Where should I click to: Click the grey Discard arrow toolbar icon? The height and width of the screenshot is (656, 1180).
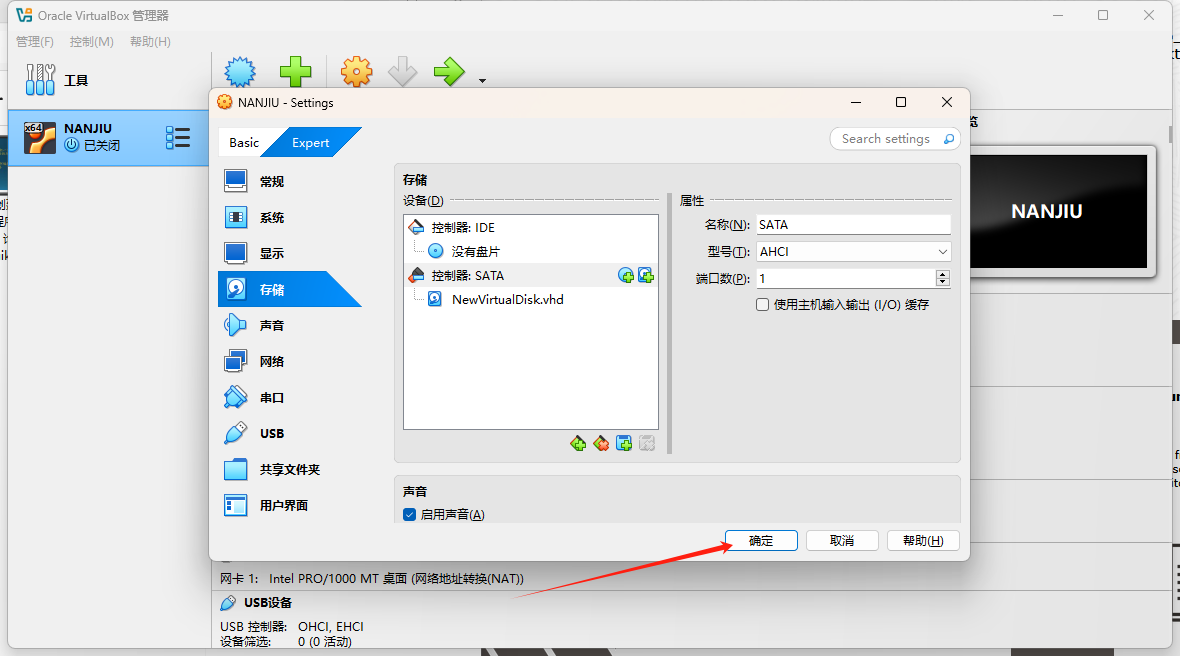pyautogui.click(x=403, y=72)
